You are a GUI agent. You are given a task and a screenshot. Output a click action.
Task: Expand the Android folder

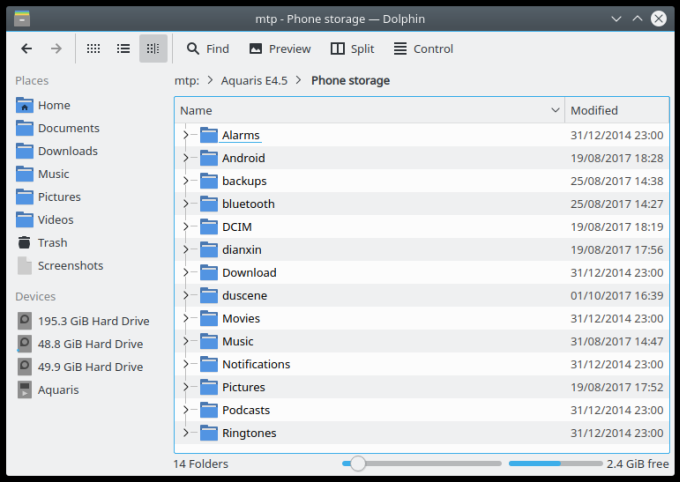point(186,158)
